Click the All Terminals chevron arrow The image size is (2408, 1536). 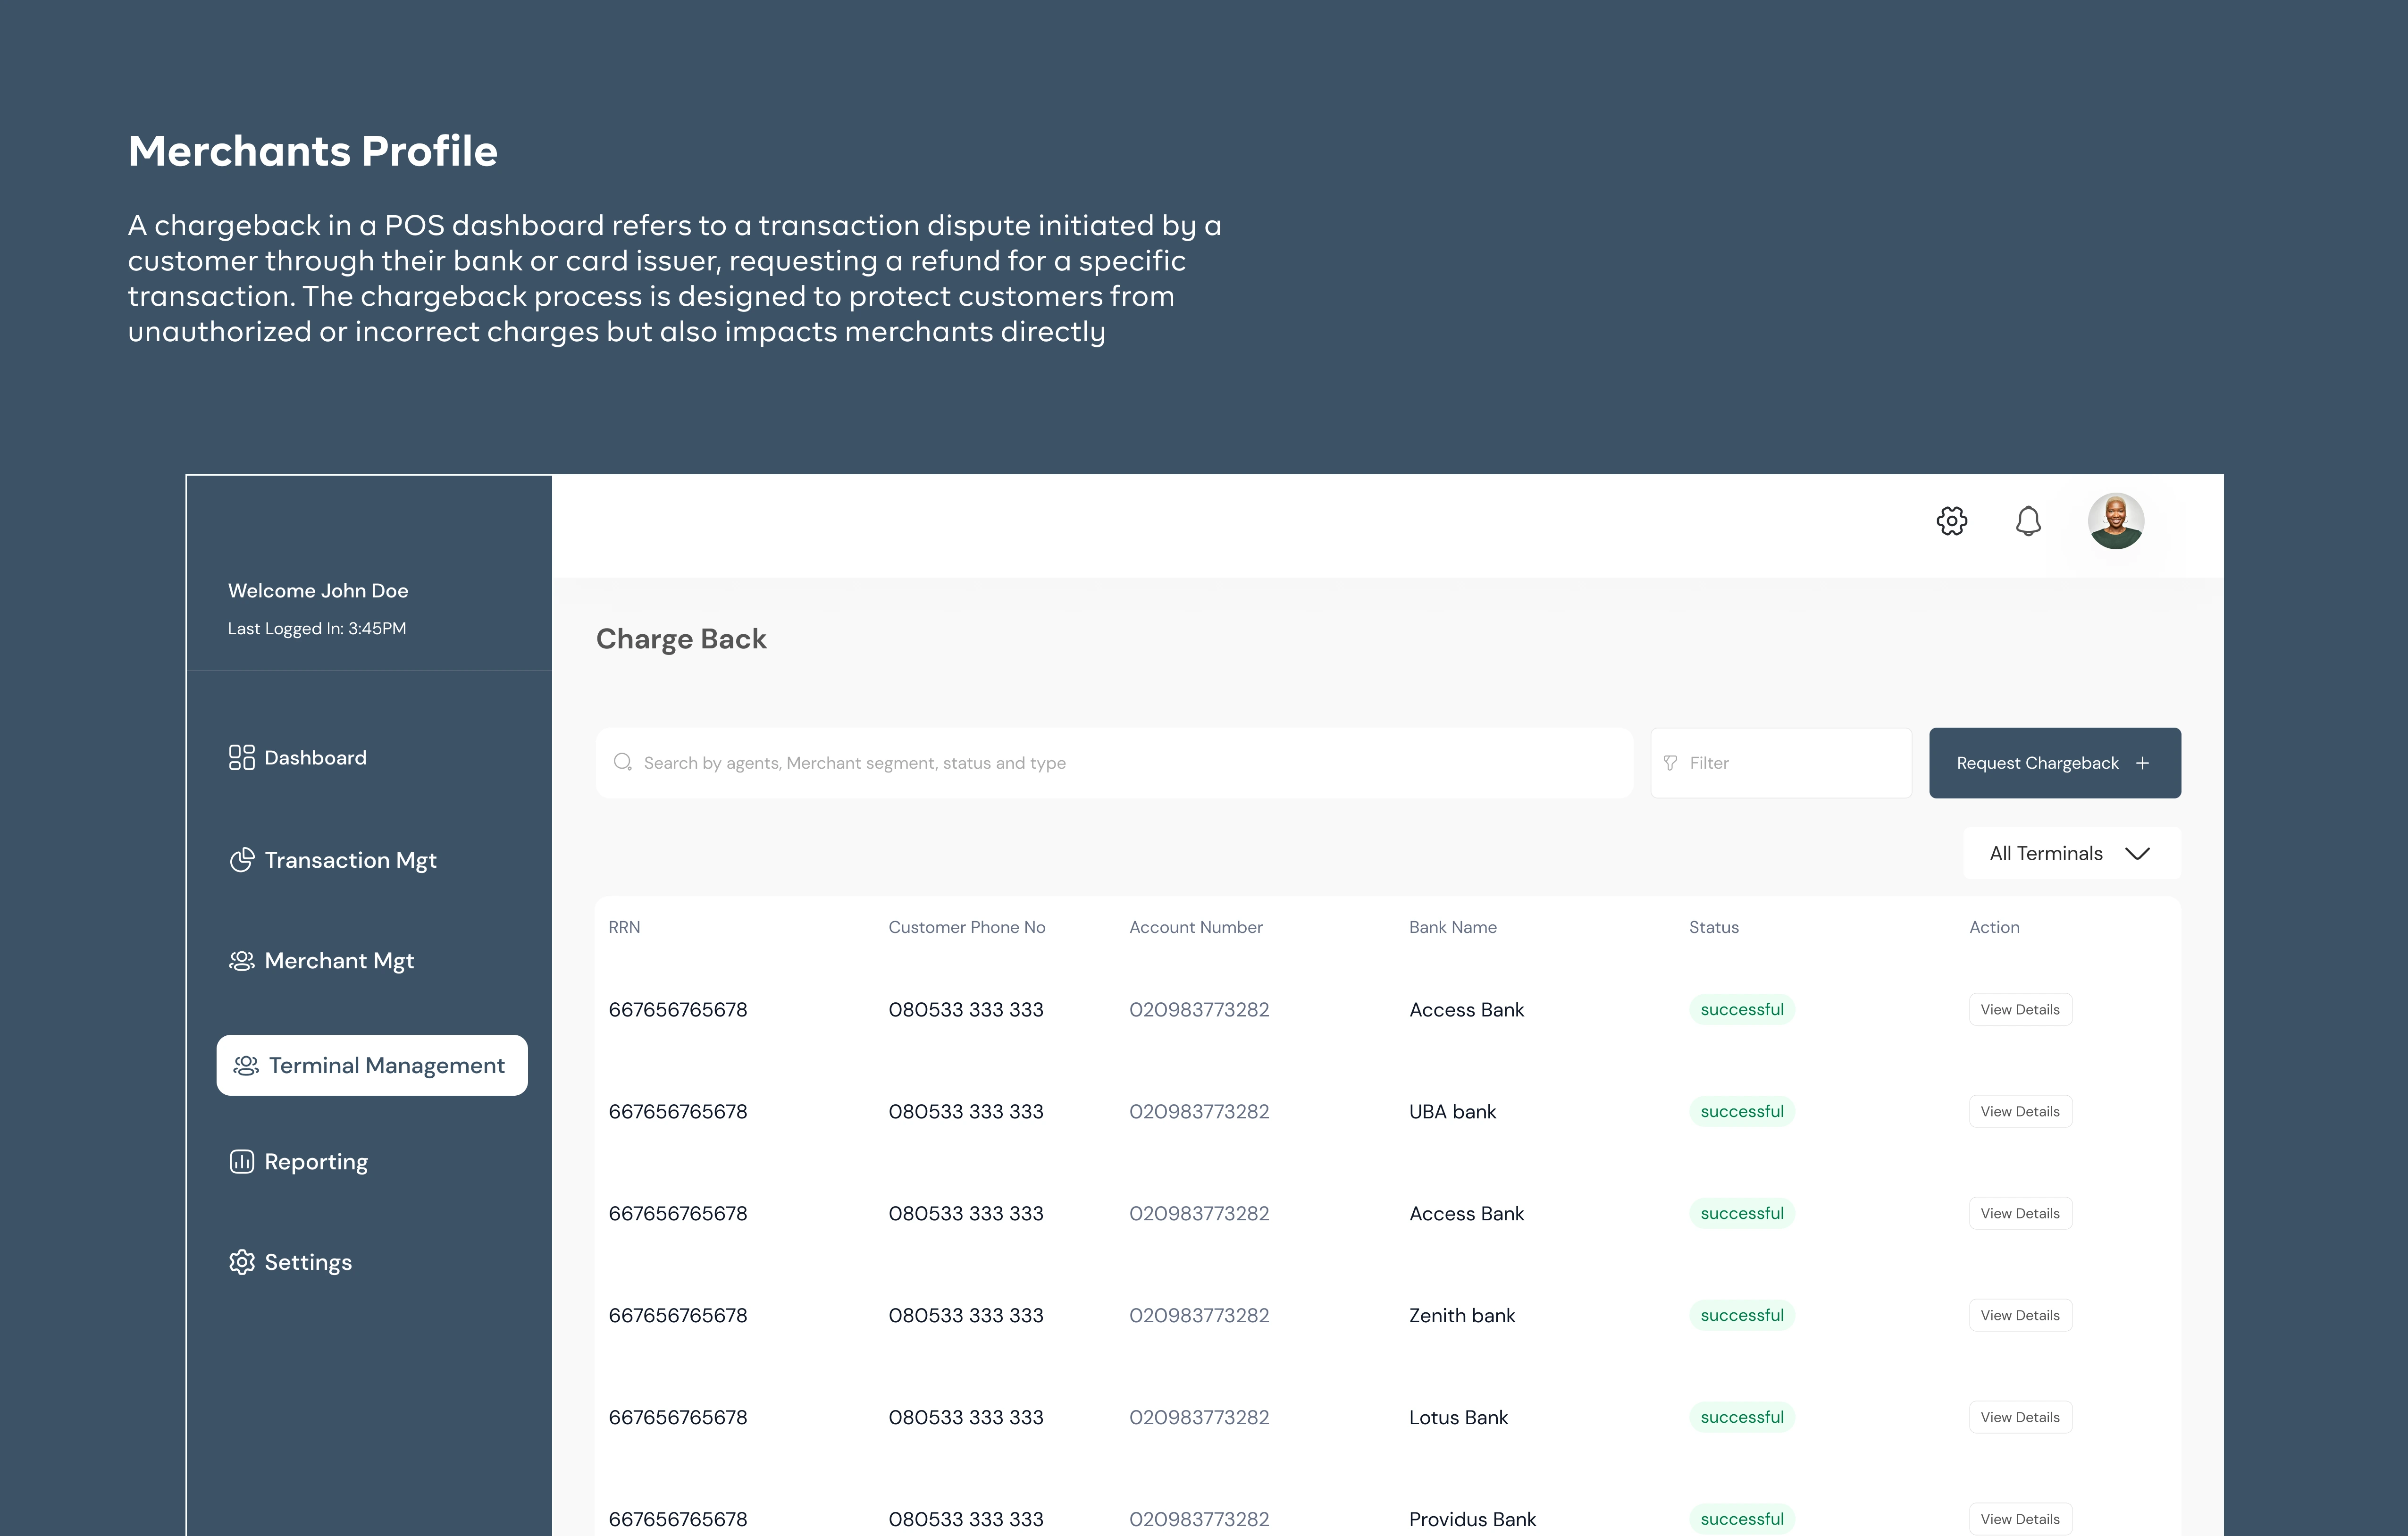2137,853
